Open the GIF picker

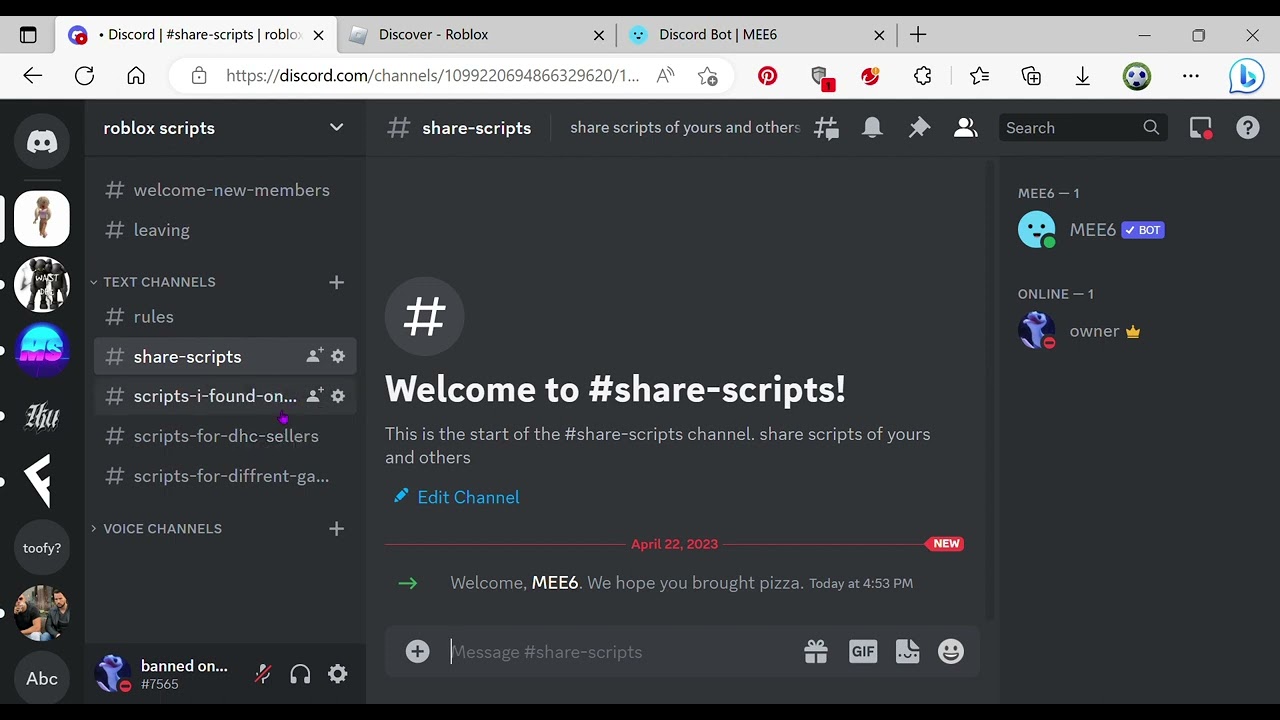(x=863, y=652)
